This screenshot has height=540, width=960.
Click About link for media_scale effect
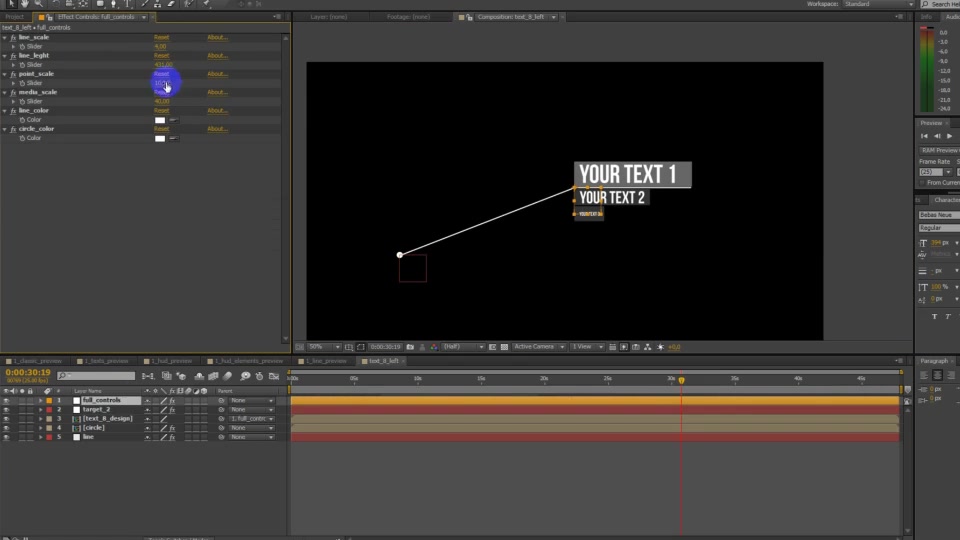click(217, 92)
